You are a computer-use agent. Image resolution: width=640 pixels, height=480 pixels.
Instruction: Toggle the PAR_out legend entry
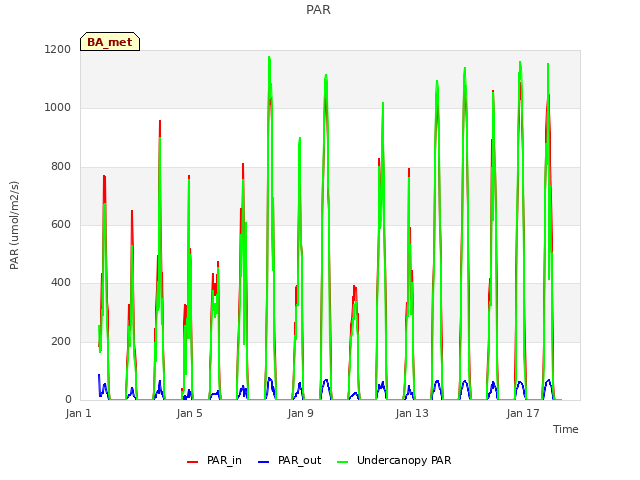289,460
